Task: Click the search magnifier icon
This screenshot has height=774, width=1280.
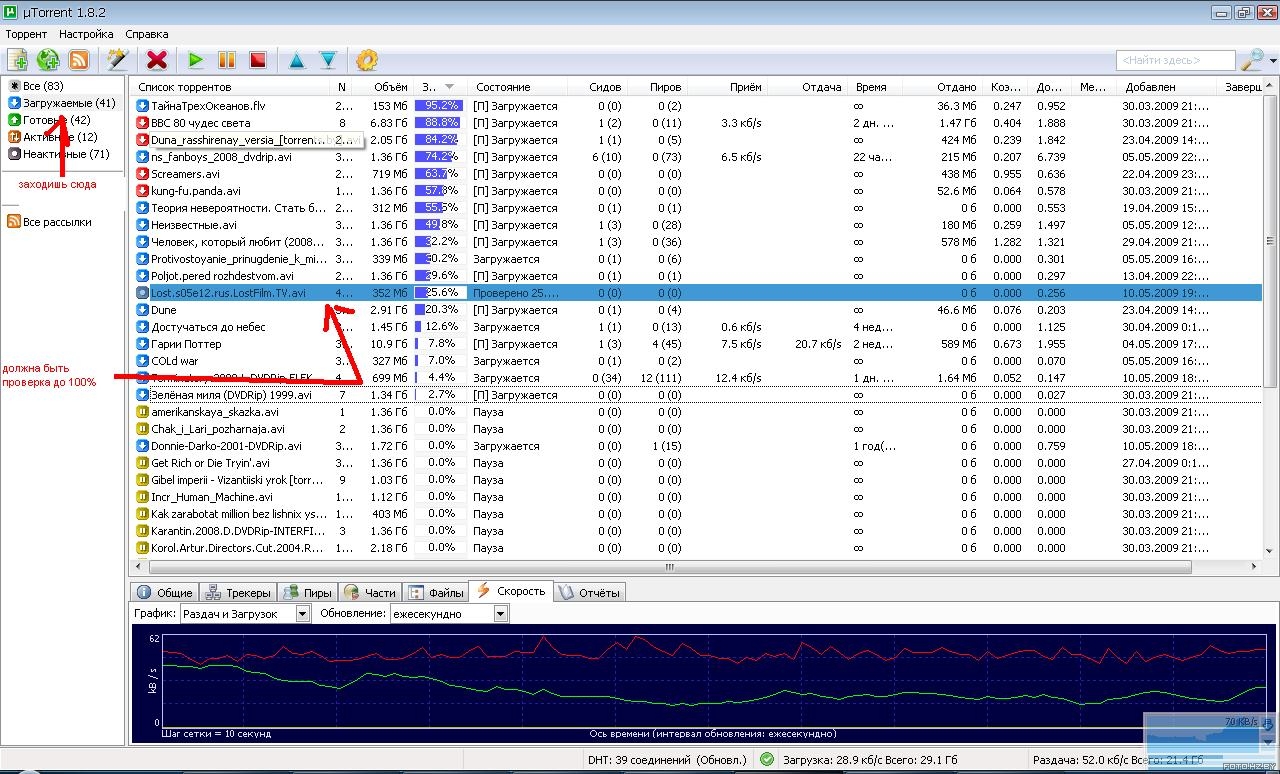Action: 1251,60
